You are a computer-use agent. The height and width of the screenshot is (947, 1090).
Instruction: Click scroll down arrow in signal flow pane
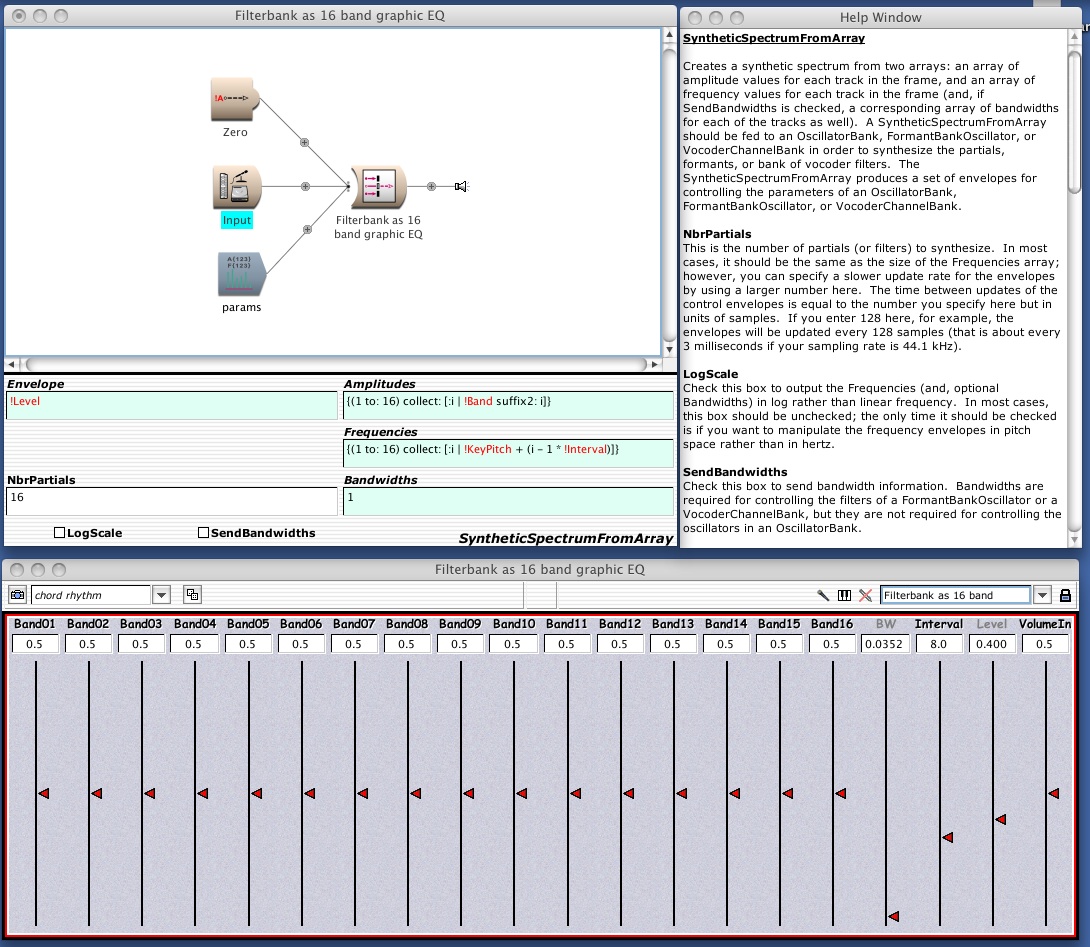(x=669, y=349)
